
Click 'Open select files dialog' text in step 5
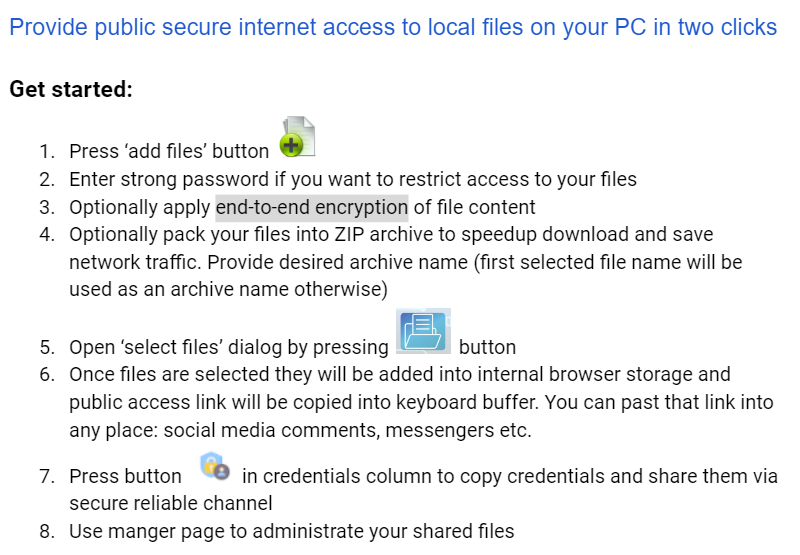(229, 347)
